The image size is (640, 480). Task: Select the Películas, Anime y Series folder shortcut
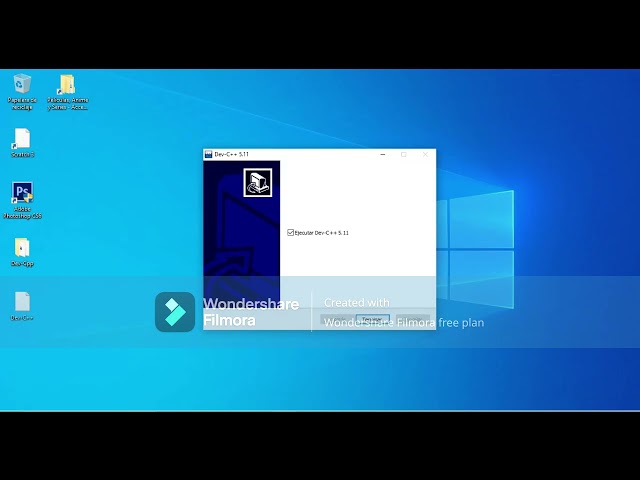pyautogui.click(x=68, y=92)
